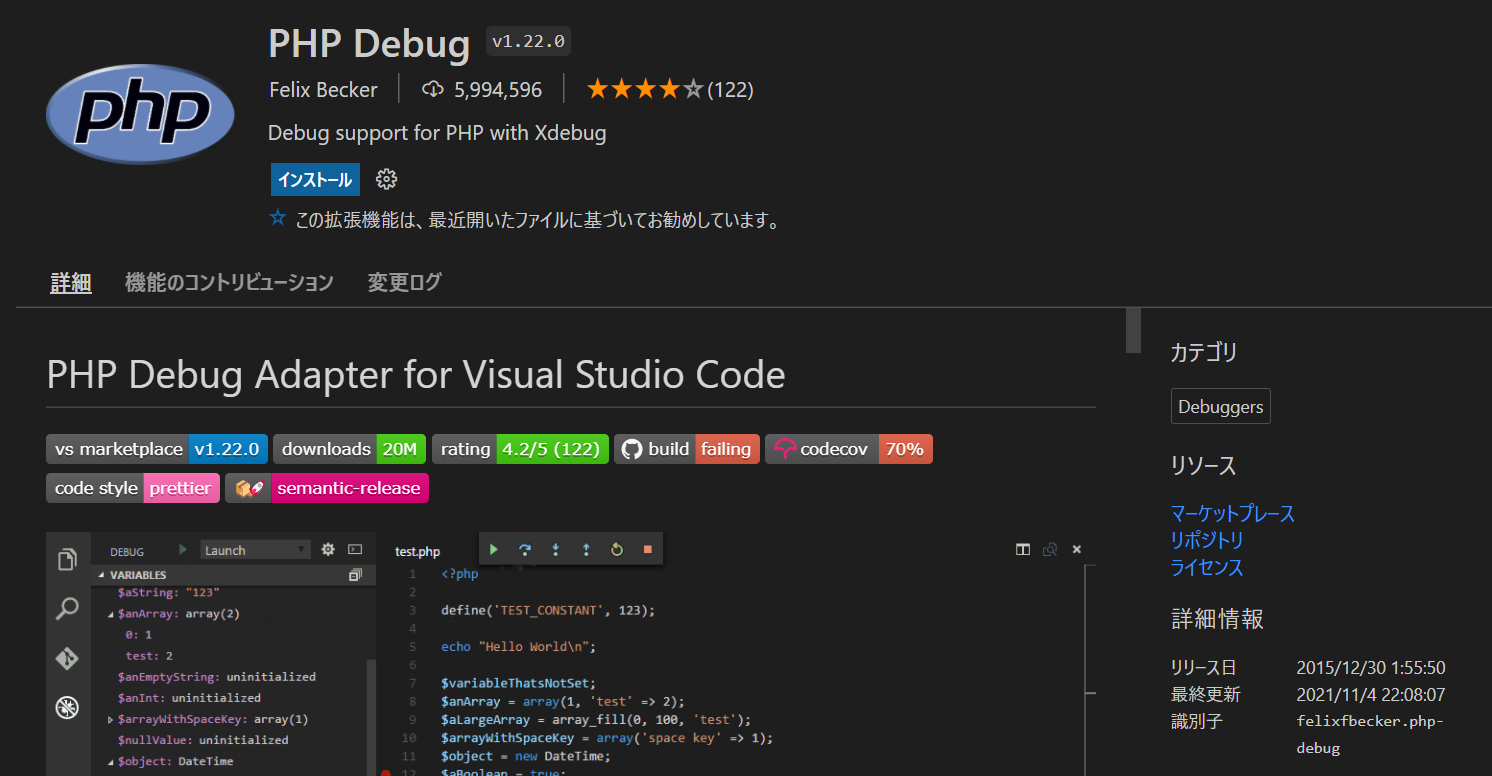The width and height of the screenshot is (1492, 776).
Task: Click GitHub build failing badge
Action: pos(687,449)
